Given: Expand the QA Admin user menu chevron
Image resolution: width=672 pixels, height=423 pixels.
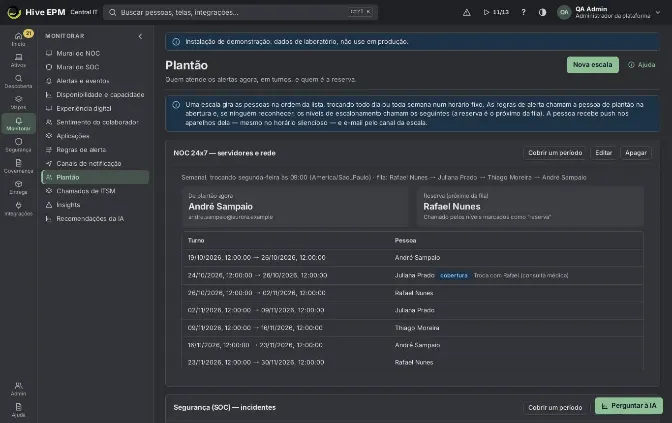Looking at the screenshot, I should 658,12.
